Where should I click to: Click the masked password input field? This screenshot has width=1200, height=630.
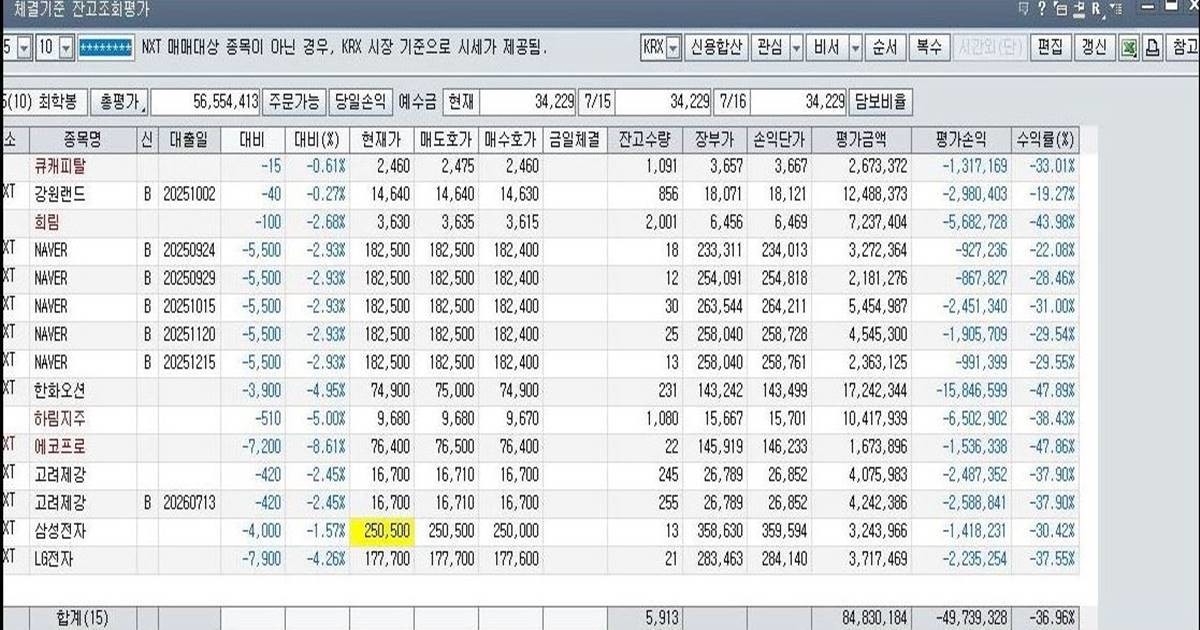click(104, 47)
